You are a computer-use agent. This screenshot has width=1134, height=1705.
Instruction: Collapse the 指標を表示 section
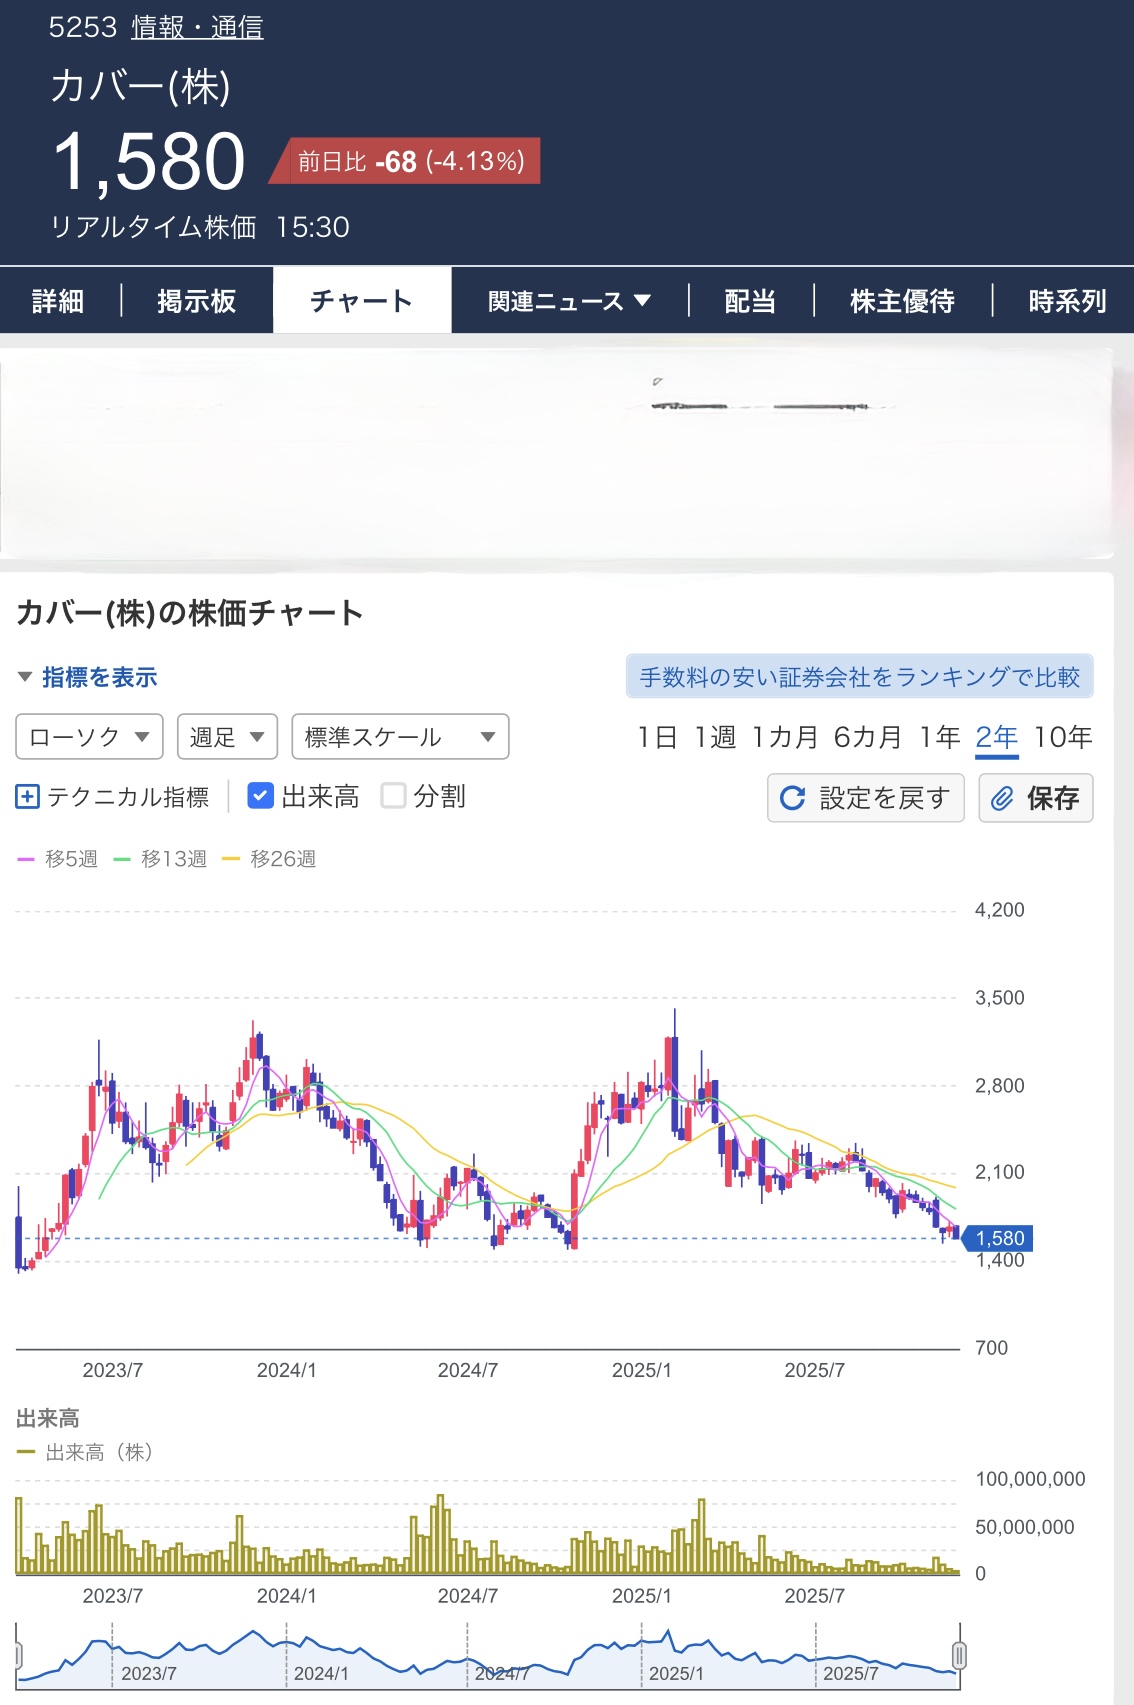(87, 677)
